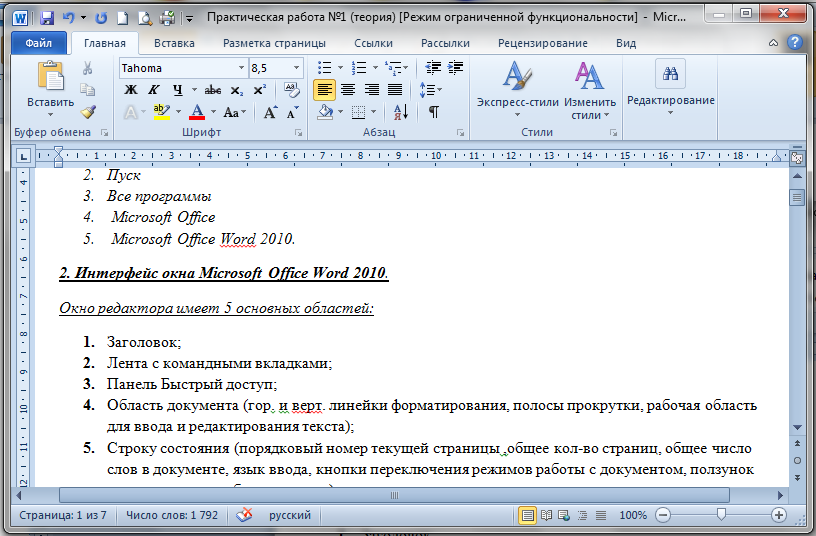This screenshot has width=816, height=536.
Task: Clear formatting with the eraser icon
Action: click(x=291, y=90)
